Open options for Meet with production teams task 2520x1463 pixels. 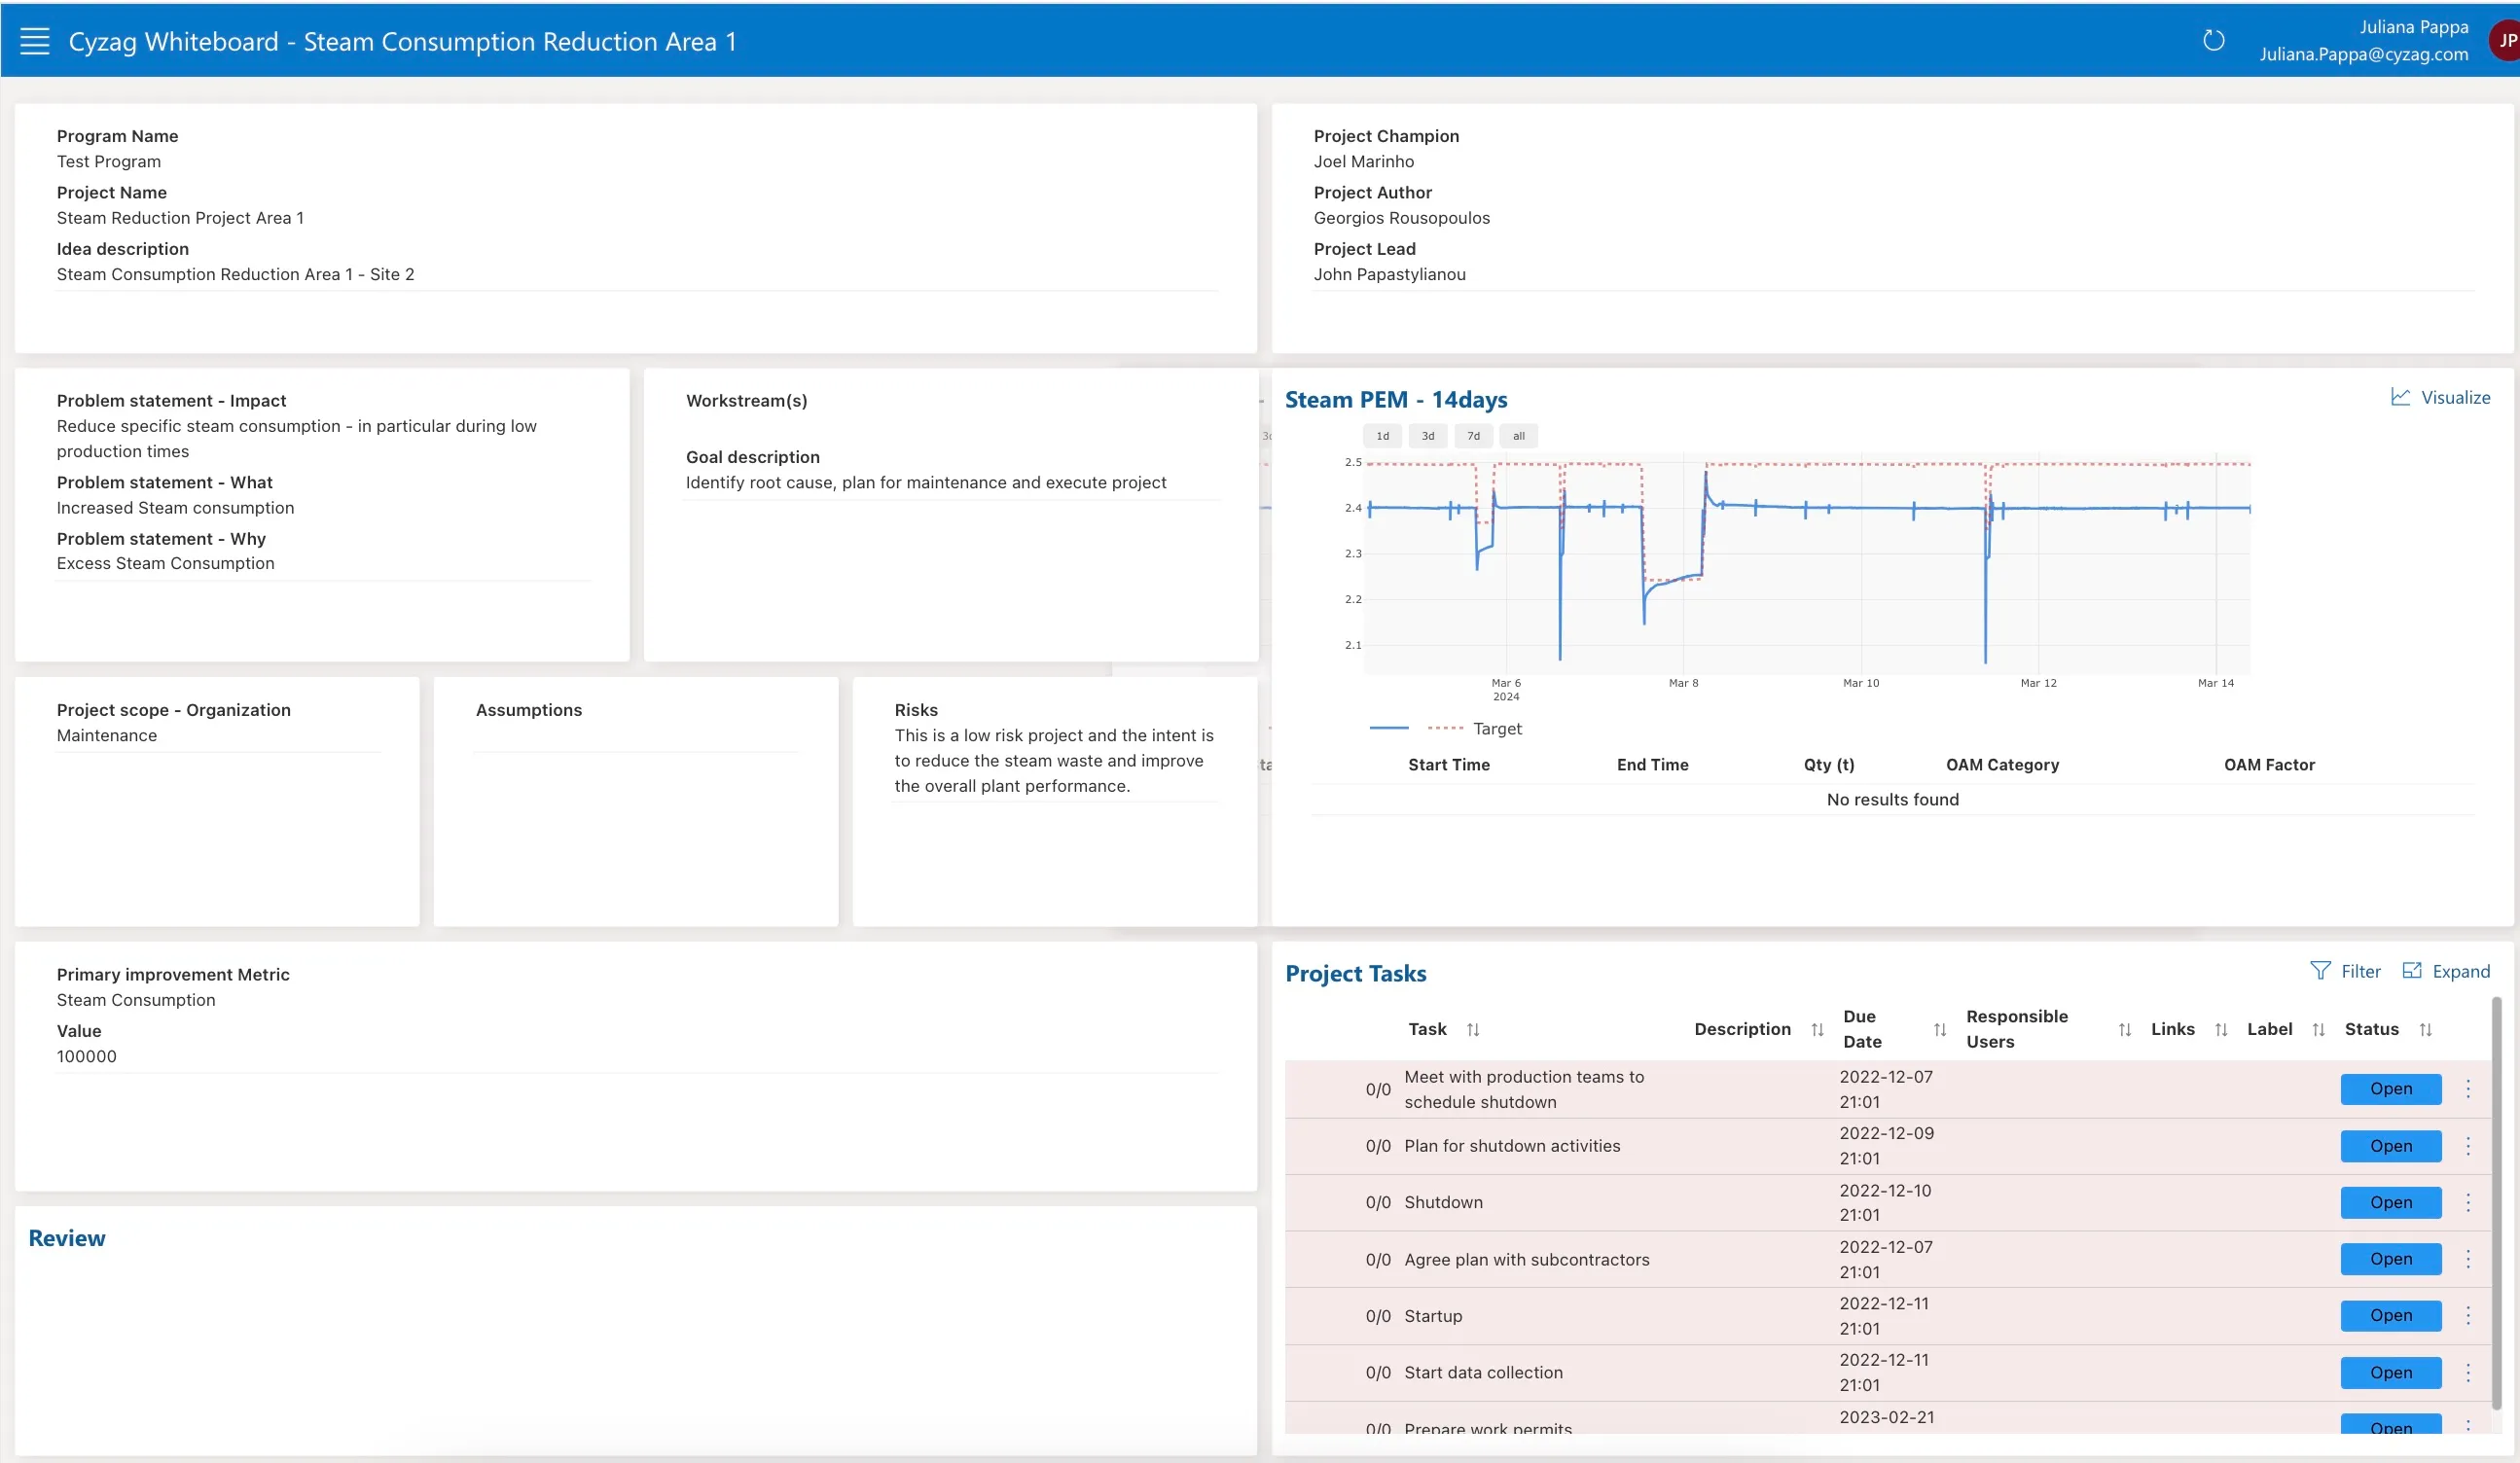pyautogui.click(x=2468, y=1089)
